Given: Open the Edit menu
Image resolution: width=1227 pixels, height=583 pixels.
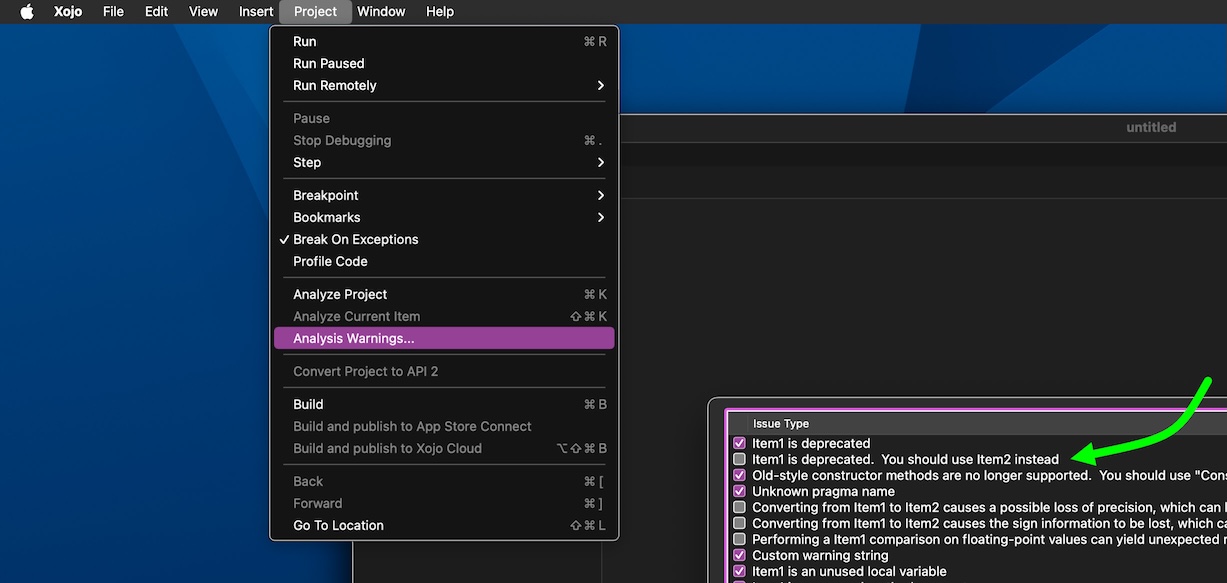Looking at the screenshot, I should (x=156, y=12).
